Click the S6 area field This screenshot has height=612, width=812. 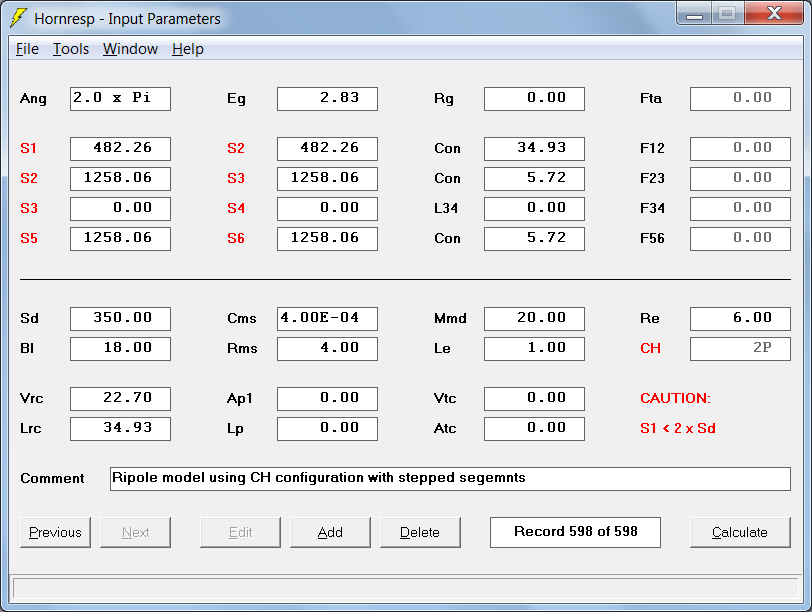[x=327, y=239]
